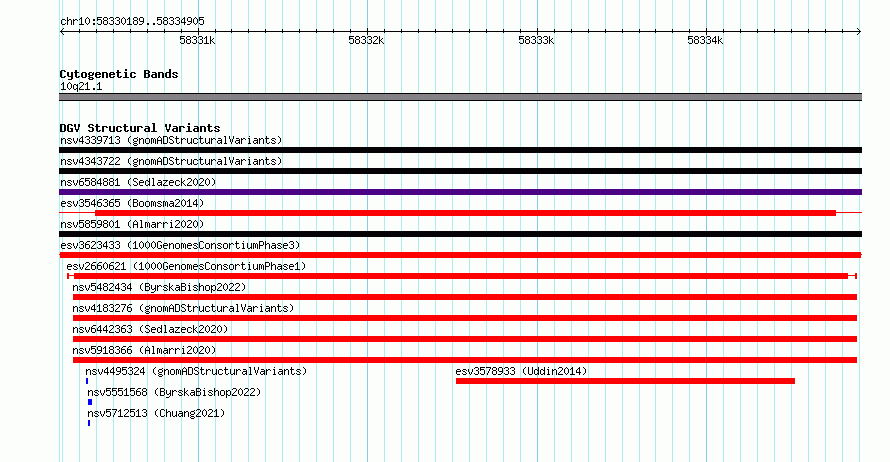Open nsv5551568 ByrskaBishop2022 label
This screenshot has height=462, width=890.
pyautogui.click(x=174, y=392)
